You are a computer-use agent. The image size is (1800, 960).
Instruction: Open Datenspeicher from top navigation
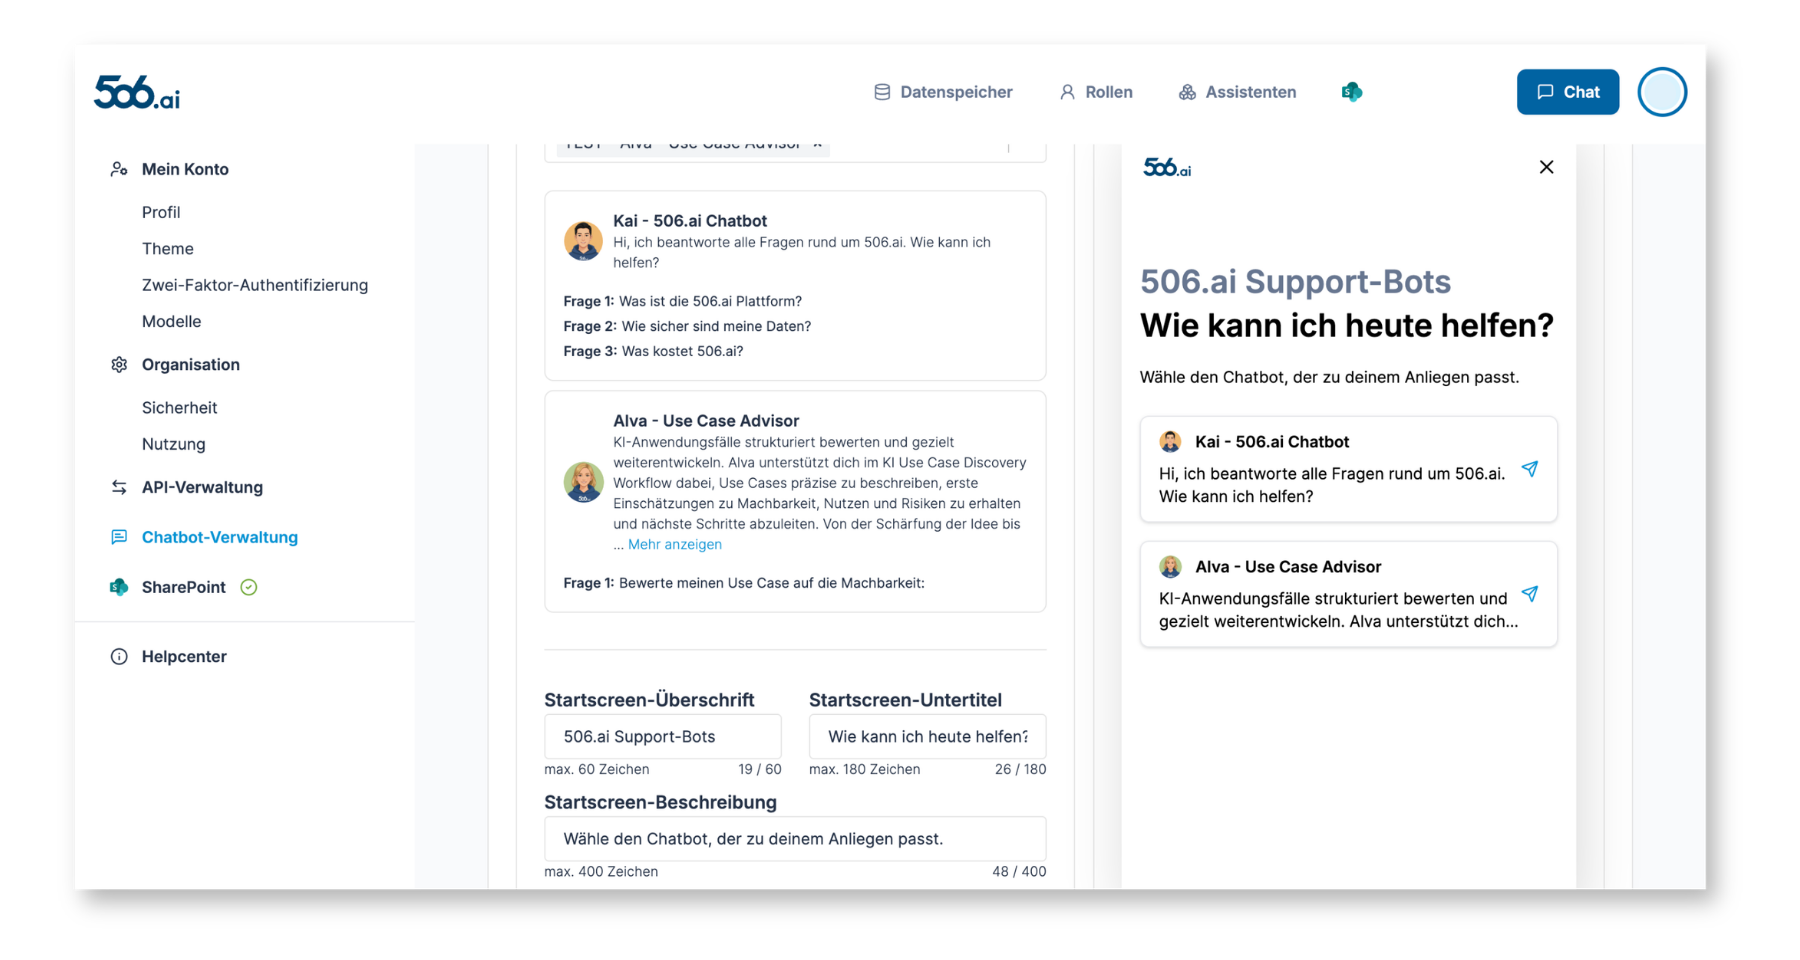pos(943,92)
